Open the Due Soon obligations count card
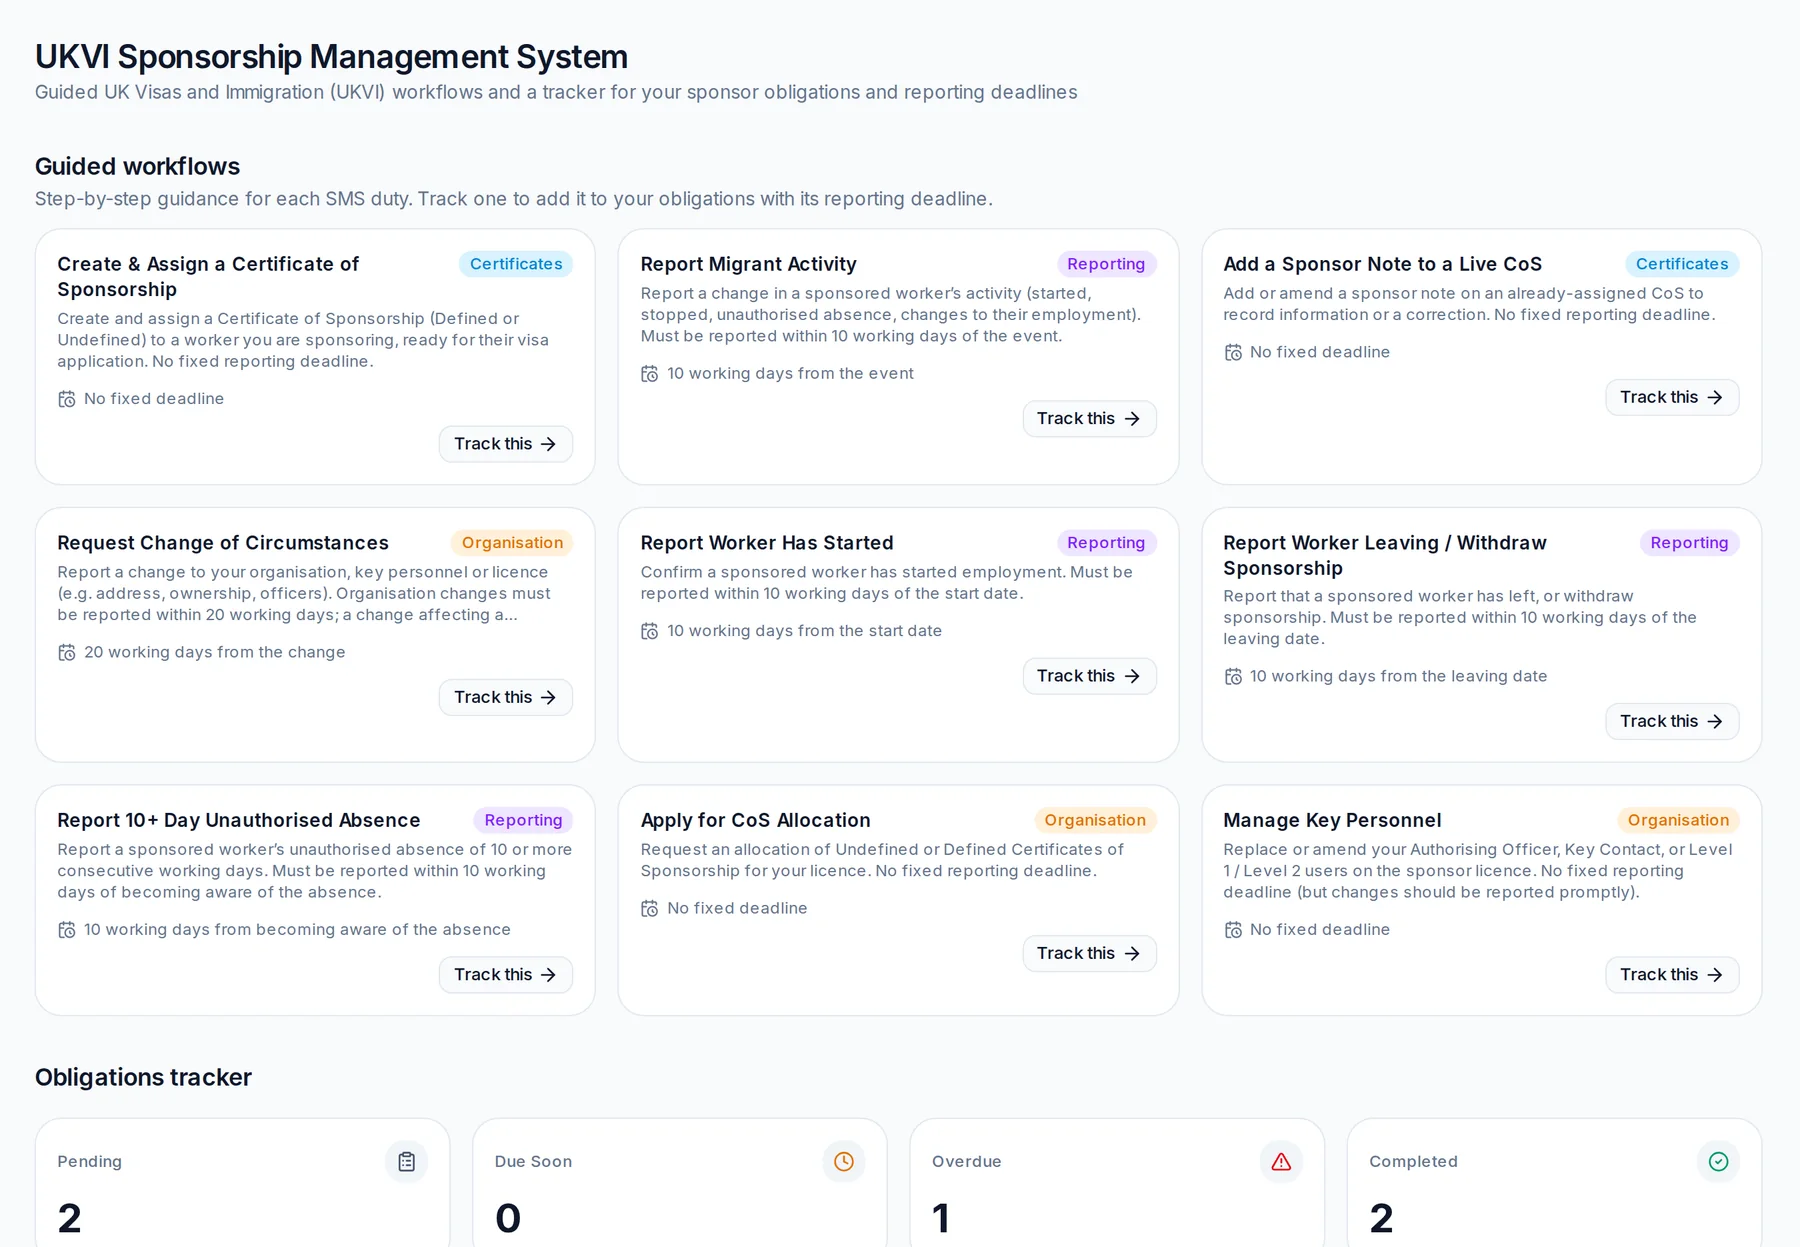 680,1183
